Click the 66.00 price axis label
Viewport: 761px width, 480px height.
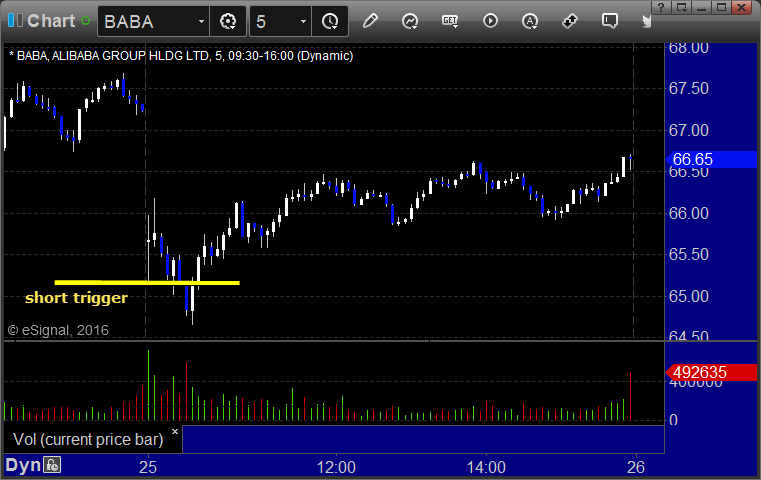point(689,213)
